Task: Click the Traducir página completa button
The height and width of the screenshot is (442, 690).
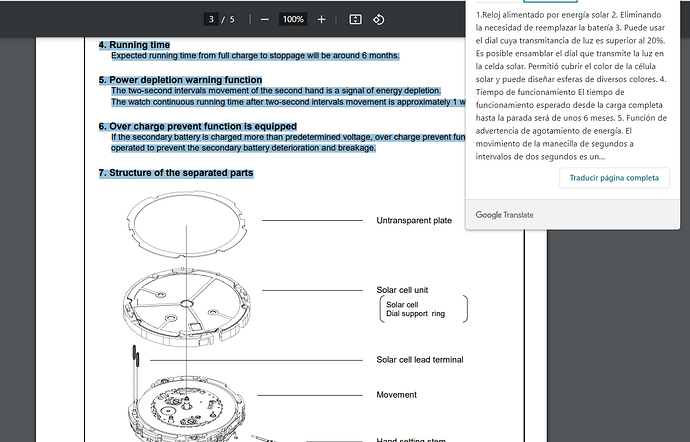Action: [x=614, y=178]
